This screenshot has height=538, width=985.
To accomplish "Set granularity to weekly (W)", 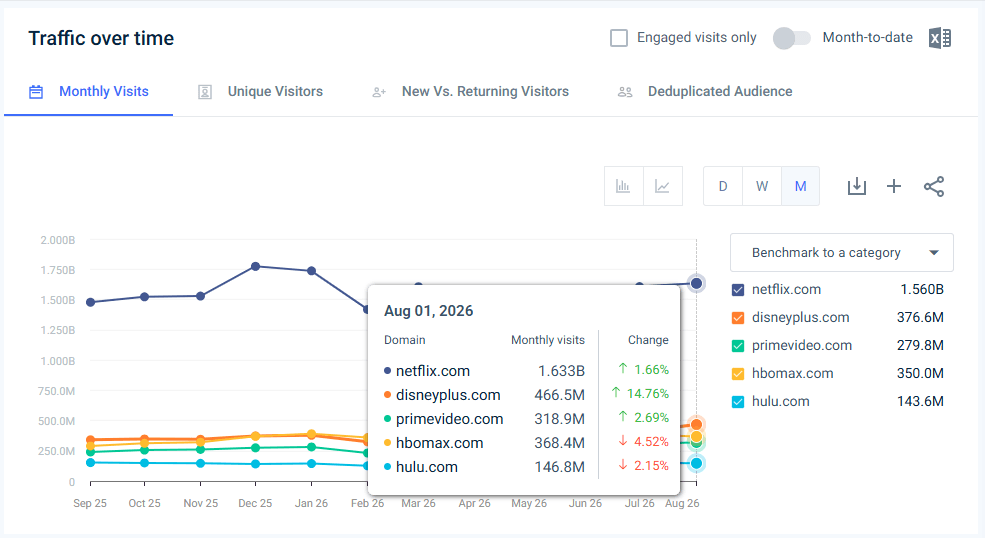I will pyautogui.click(x=762, y=186).
